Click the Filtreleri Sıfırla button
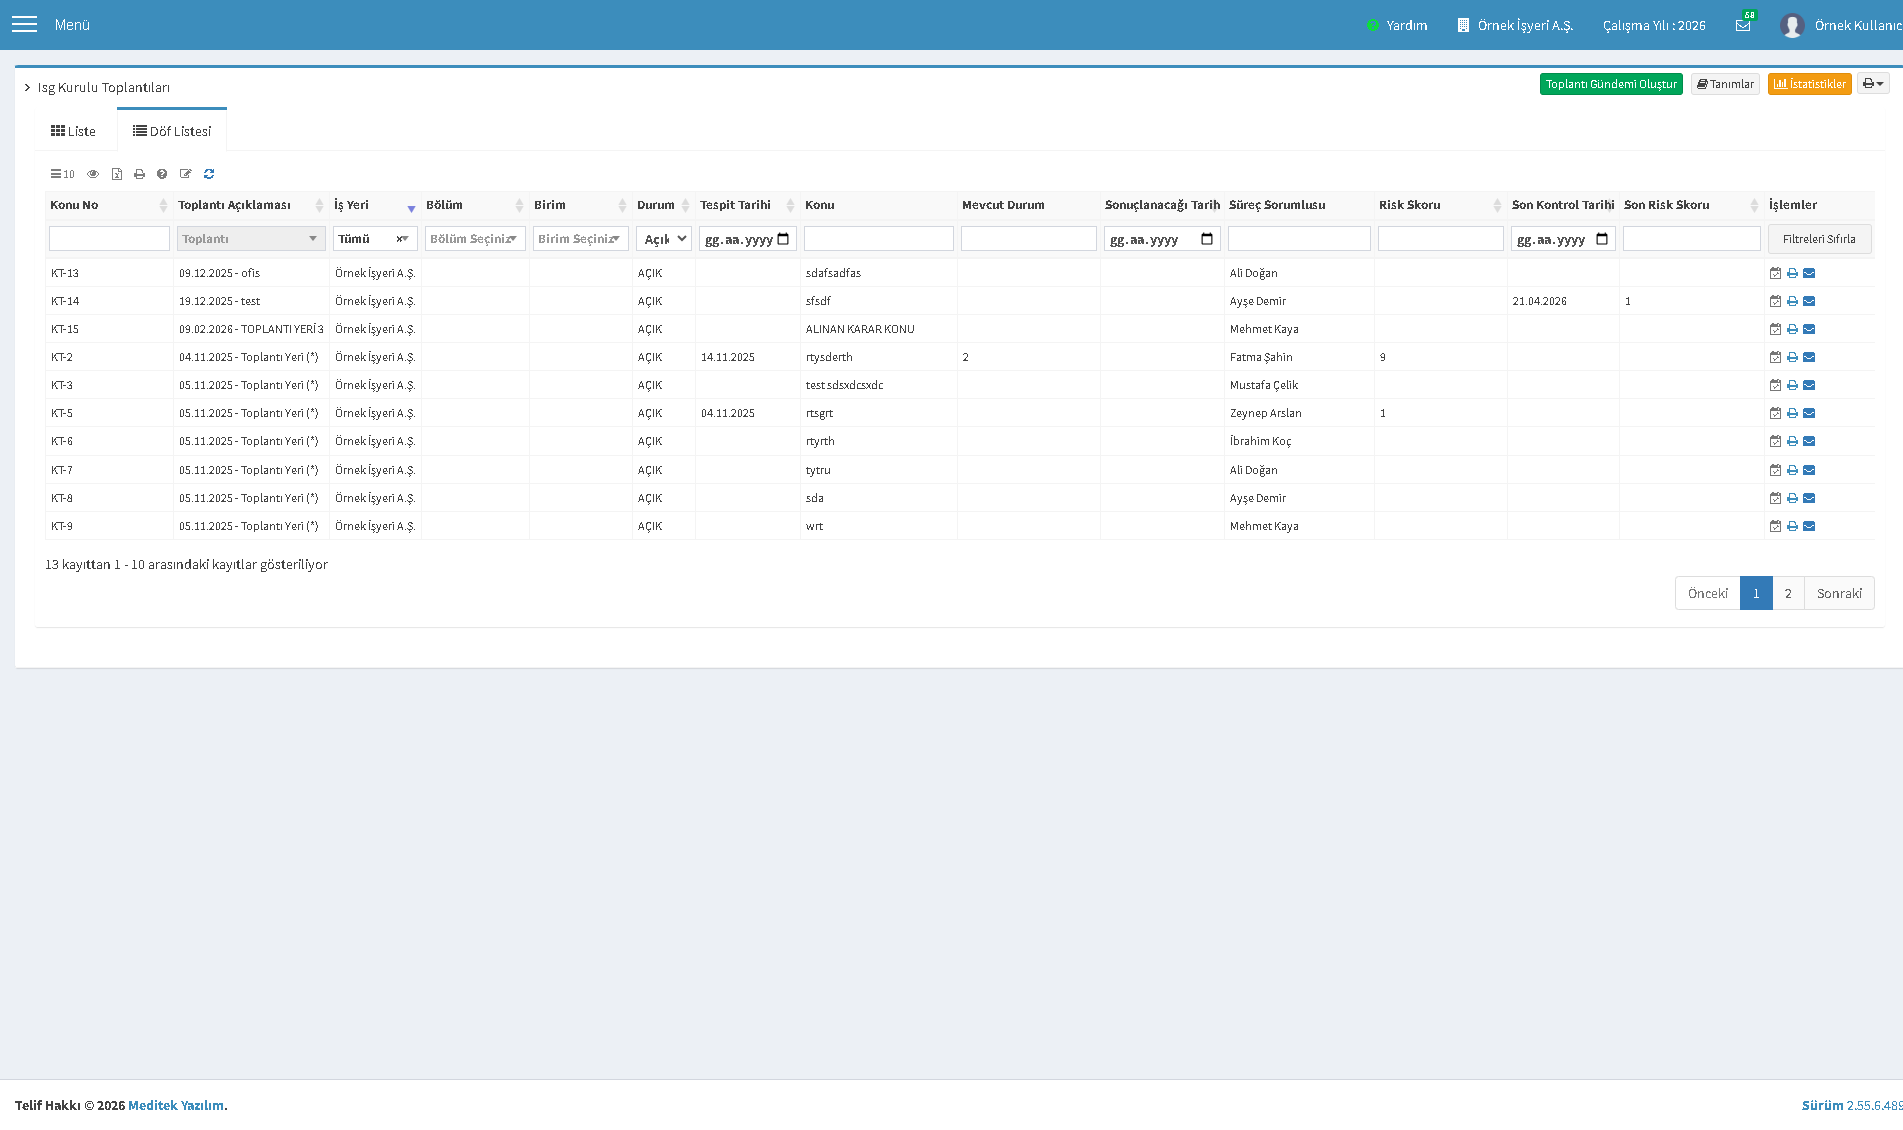Screen dimensions: 1903x1130 pyautogui.click(x=1819, y=239)
